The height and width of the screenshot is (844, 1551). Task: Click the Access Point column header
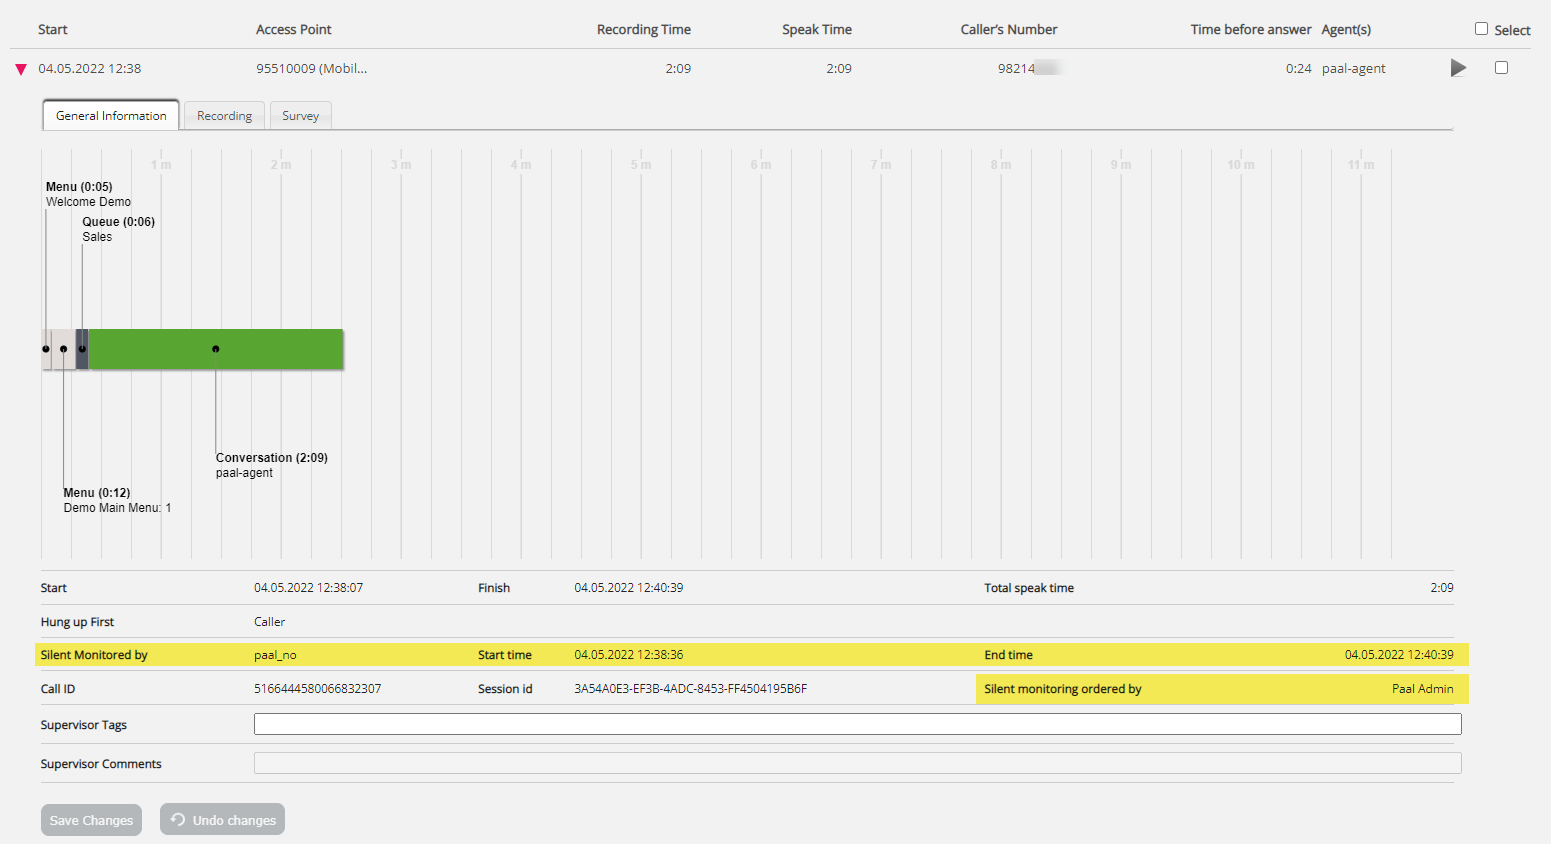[293, 30]
